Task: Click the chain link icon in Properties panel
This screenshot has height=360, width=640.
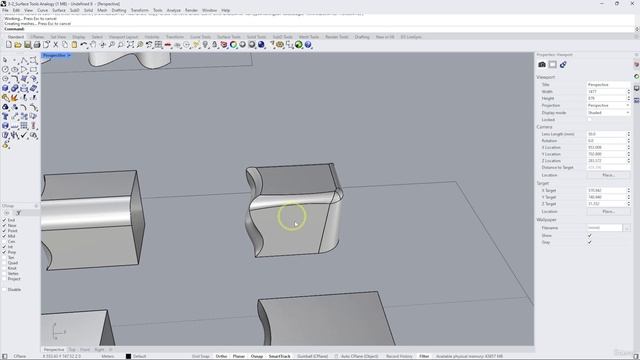Action: click(x=563, y=64)
